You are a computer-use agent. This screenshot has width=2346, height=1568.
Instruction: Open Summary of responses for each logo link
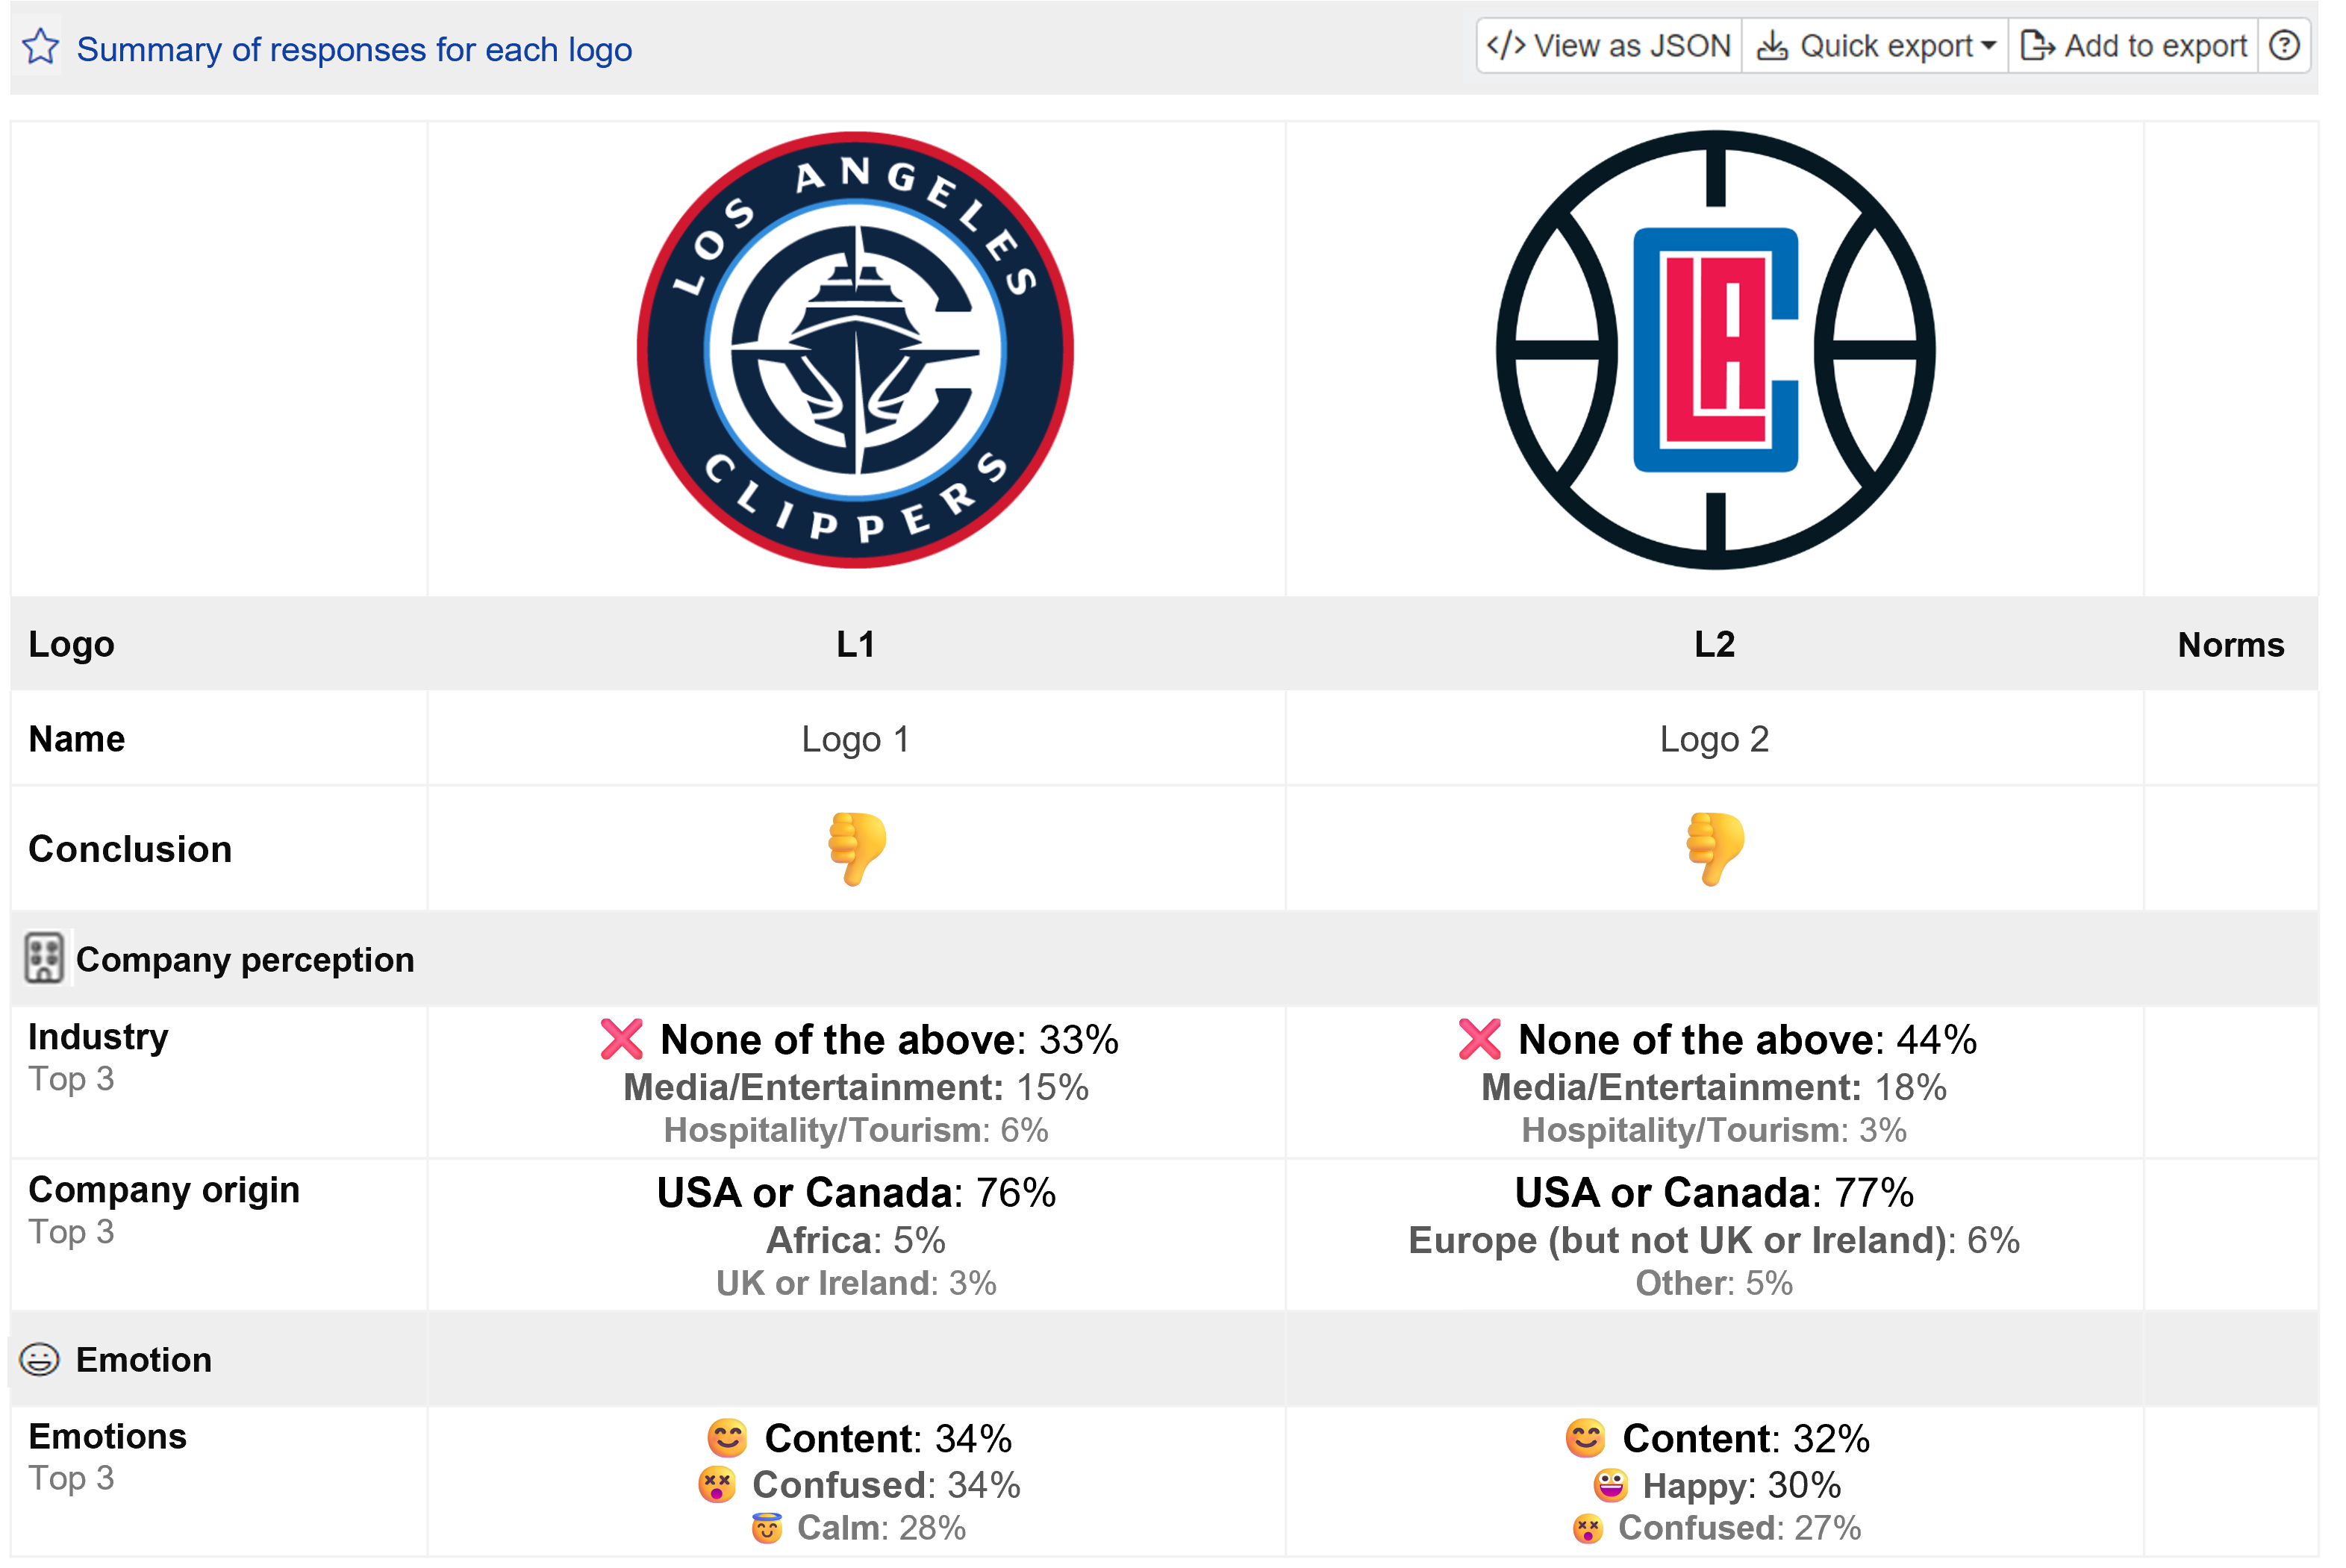click(x=354, y=49)
